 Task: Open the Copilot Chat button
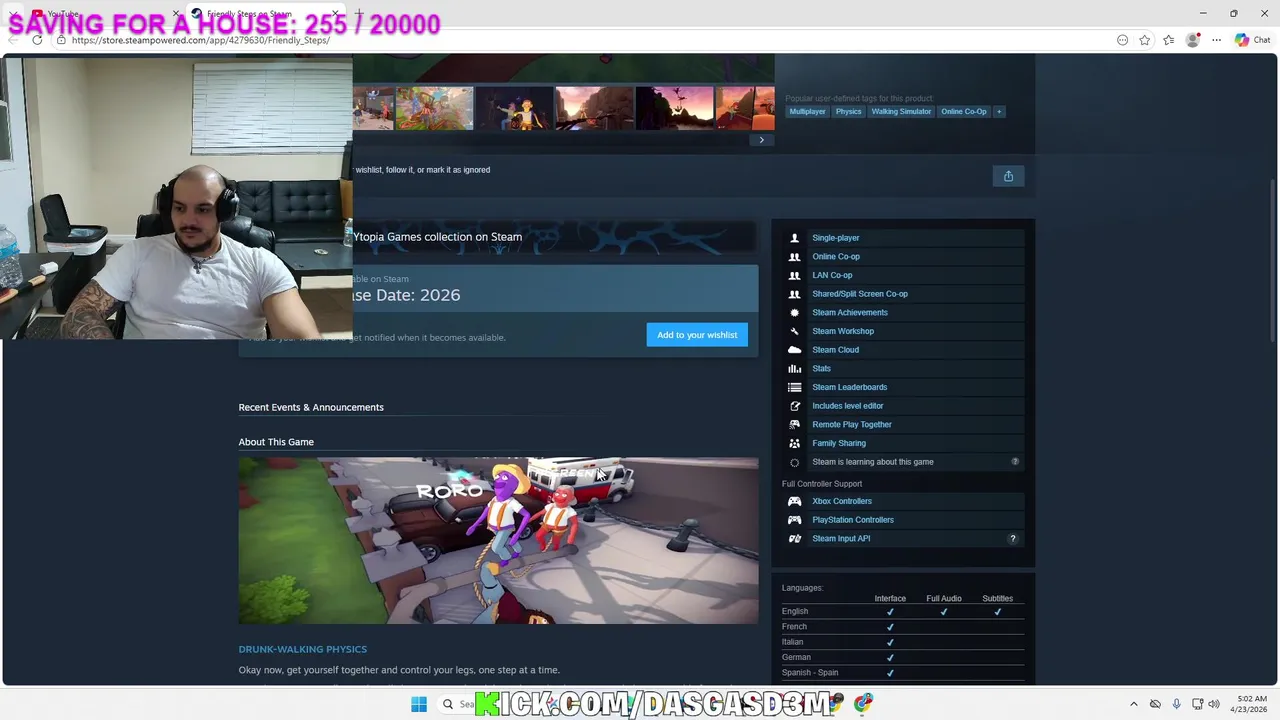click(x=1252, y=40)
